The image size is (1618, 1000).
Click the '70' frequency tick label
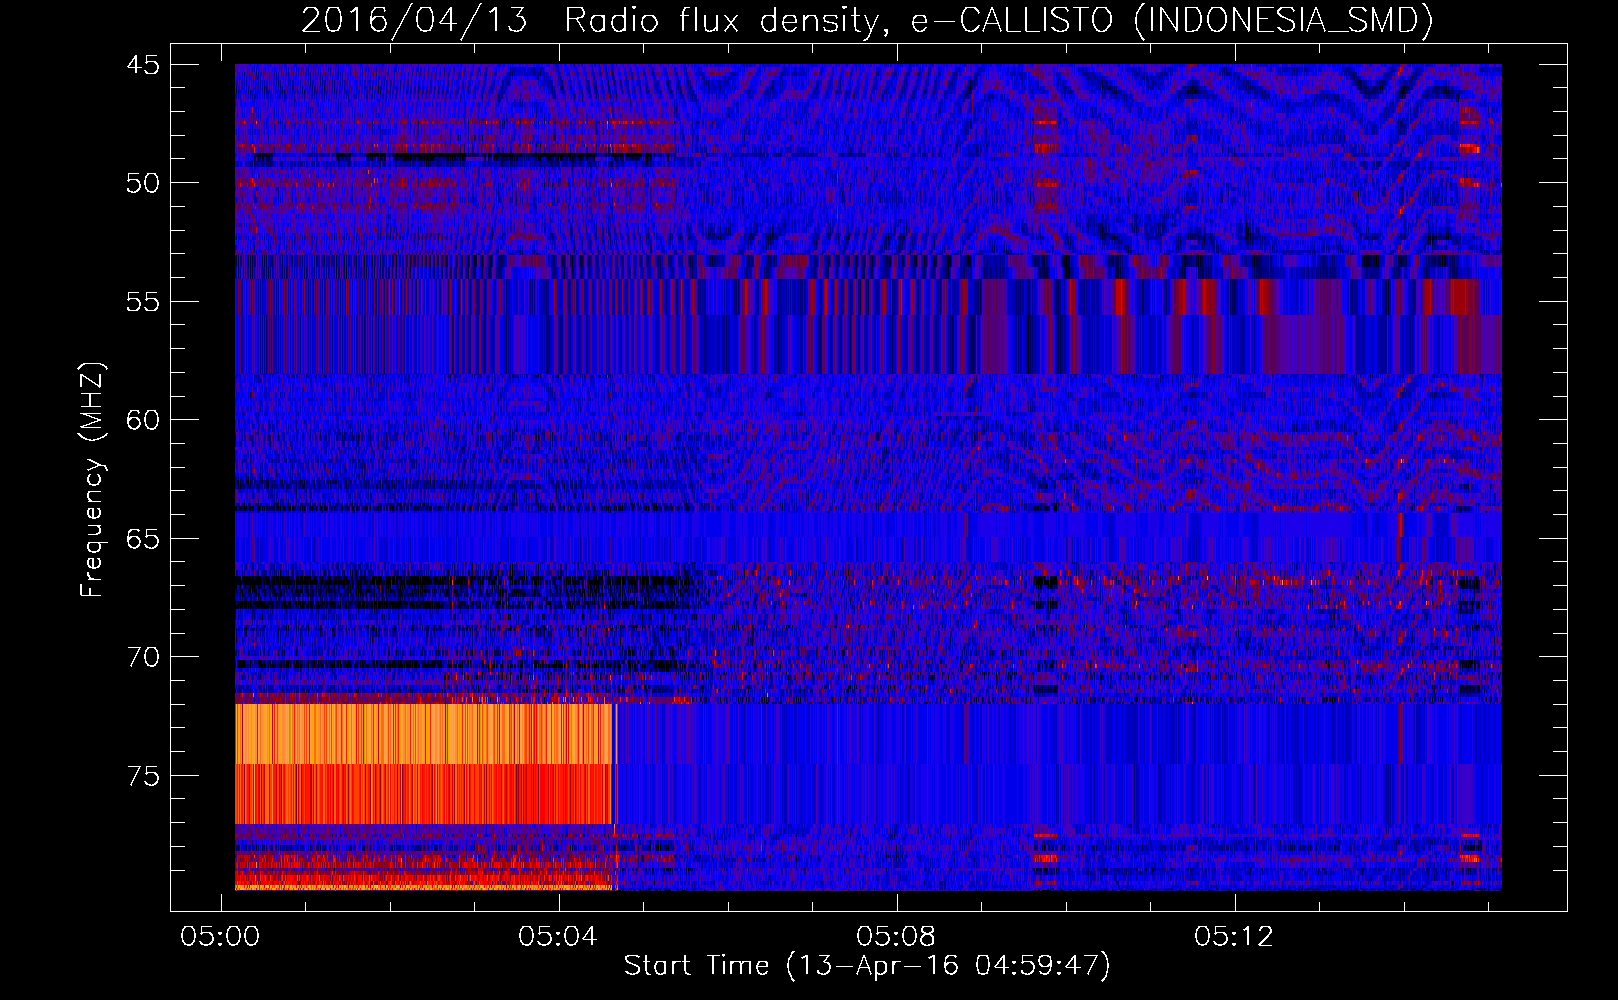pyautogui.click(x=143, y=657)
